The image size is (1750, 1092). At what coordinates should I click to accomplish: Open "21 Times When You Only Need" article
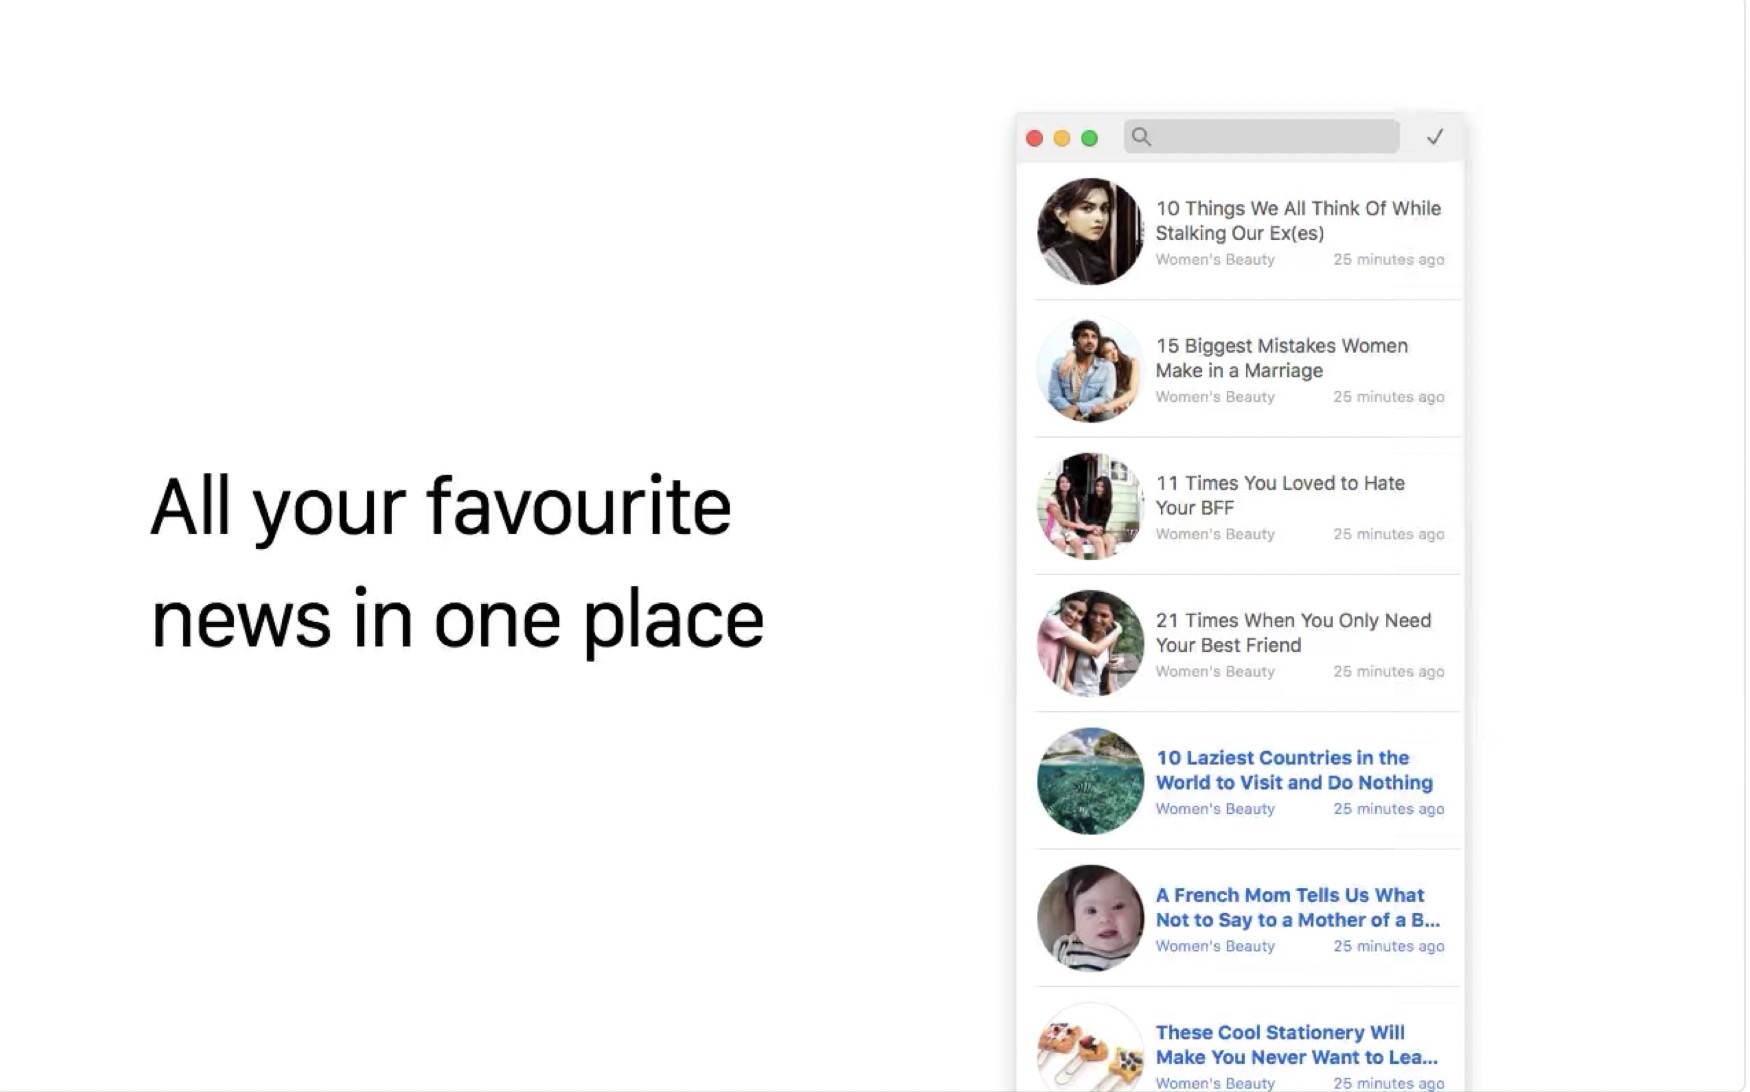(x=1292, y=632)
